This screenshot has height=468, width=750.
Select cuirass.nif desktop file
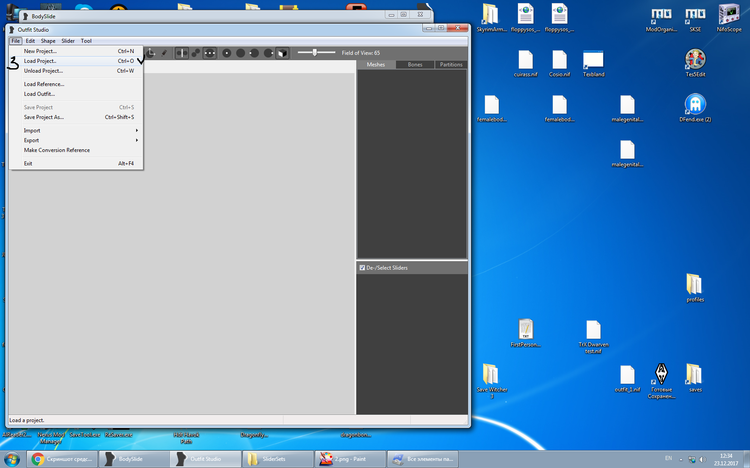point(525,63)
